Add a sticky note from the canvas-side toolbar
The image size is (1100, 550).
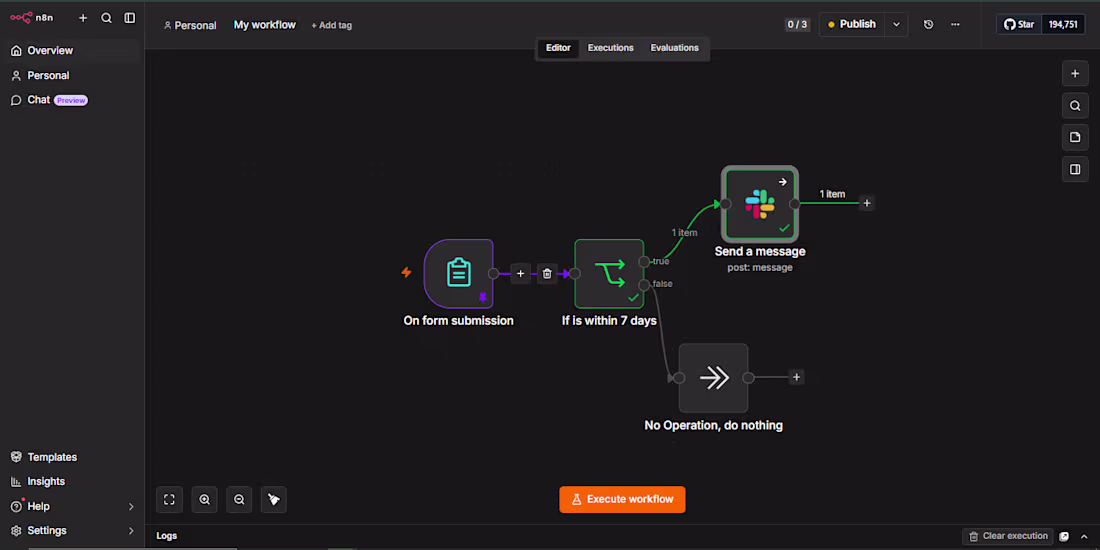1075,138
